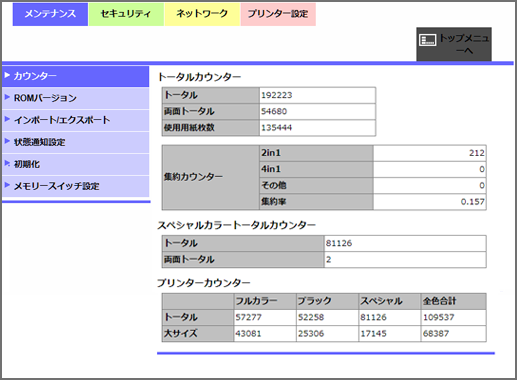Click the ブラック column header

point(327,301)
